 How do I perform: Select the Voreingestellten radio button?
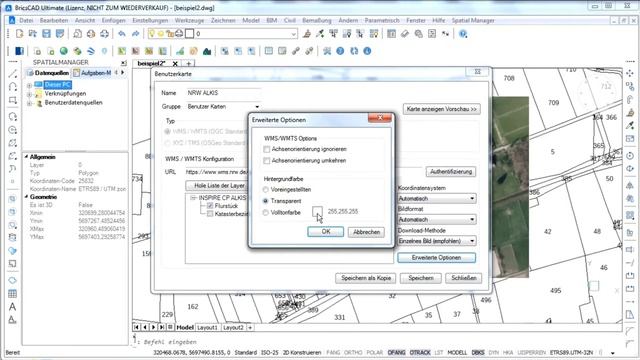pyautogui.click(x=266, y=190)
